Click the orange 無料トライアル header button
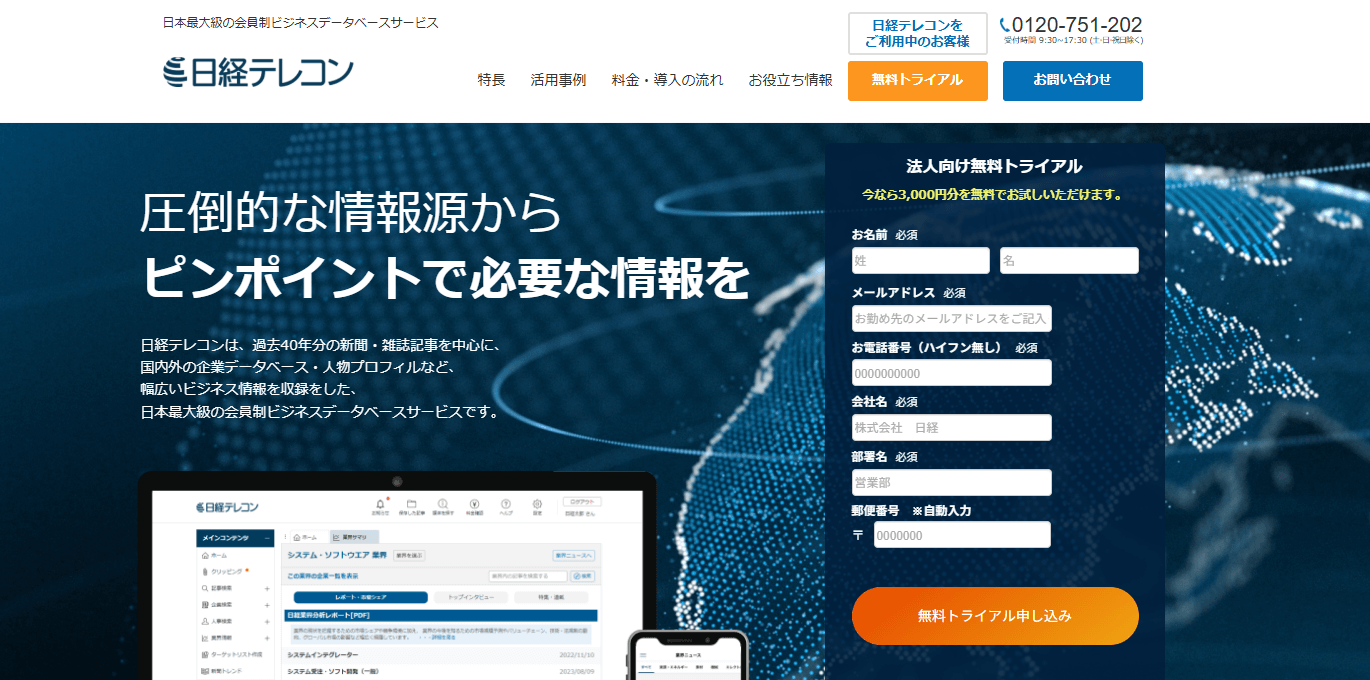Screen dimensions: 1370x680 click(x=917, y=80)
